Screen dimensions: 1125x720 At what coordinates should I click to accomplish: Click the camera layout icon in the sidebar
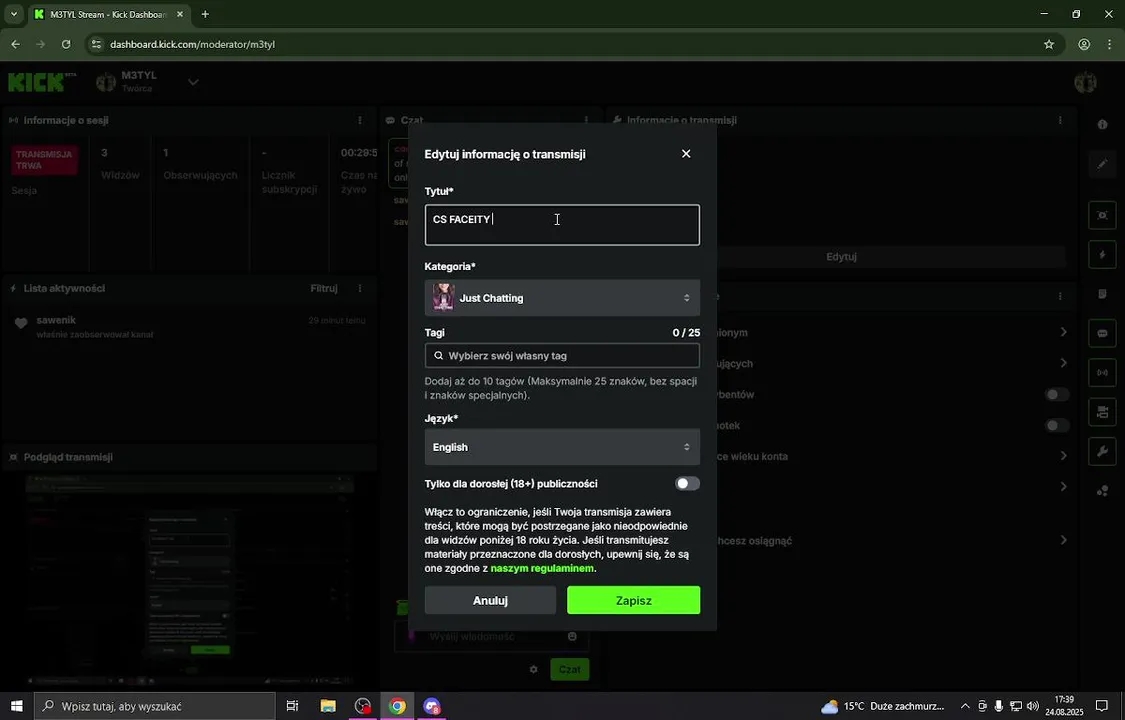click(1102, 412)
